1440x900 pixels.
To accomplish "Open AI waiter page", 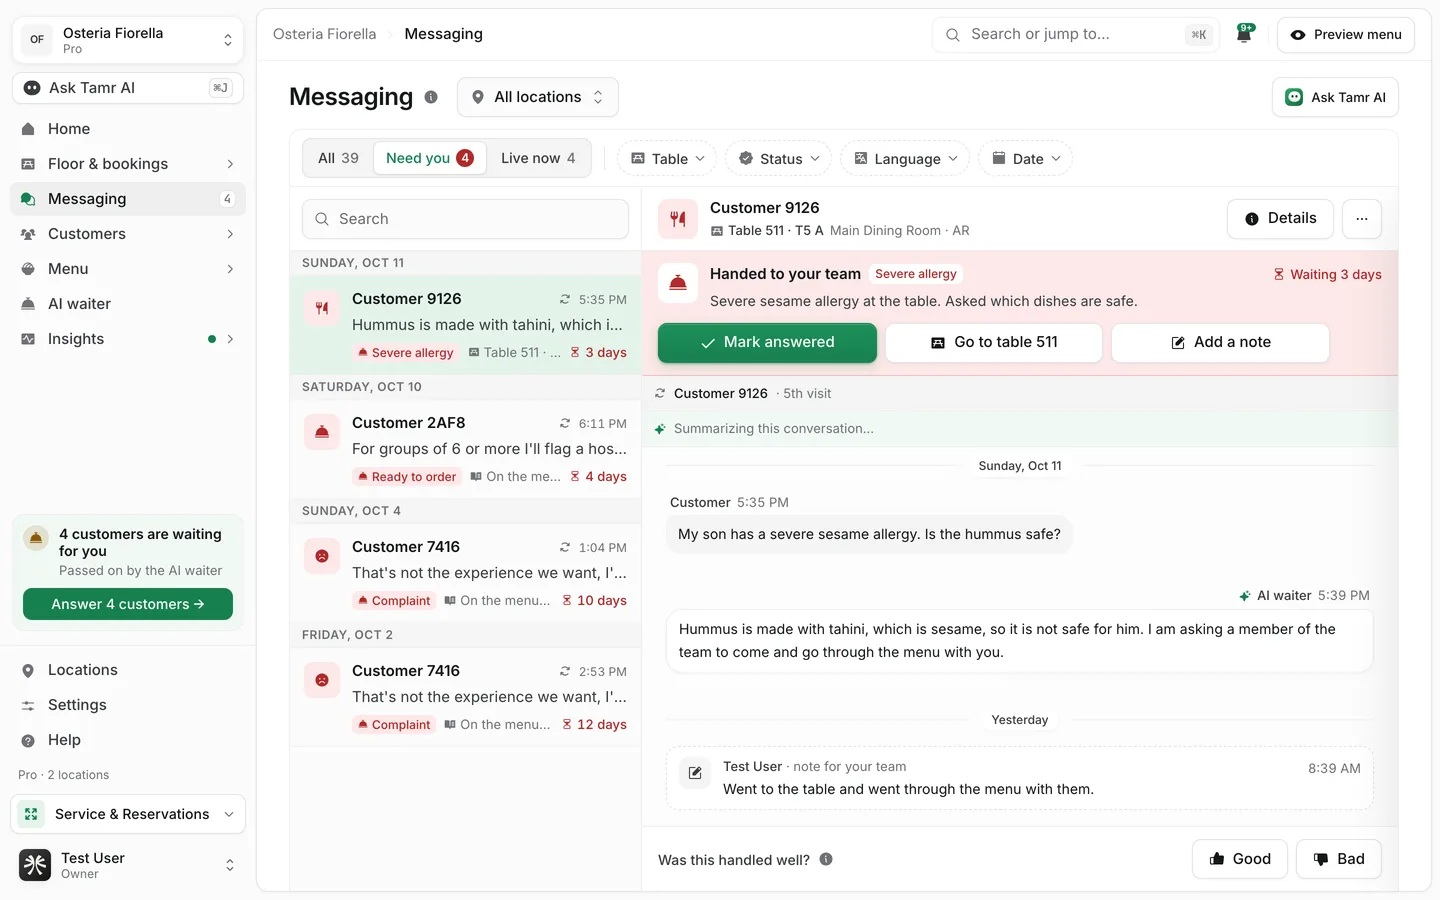I will pyautogui.click(x=128, y=304).
